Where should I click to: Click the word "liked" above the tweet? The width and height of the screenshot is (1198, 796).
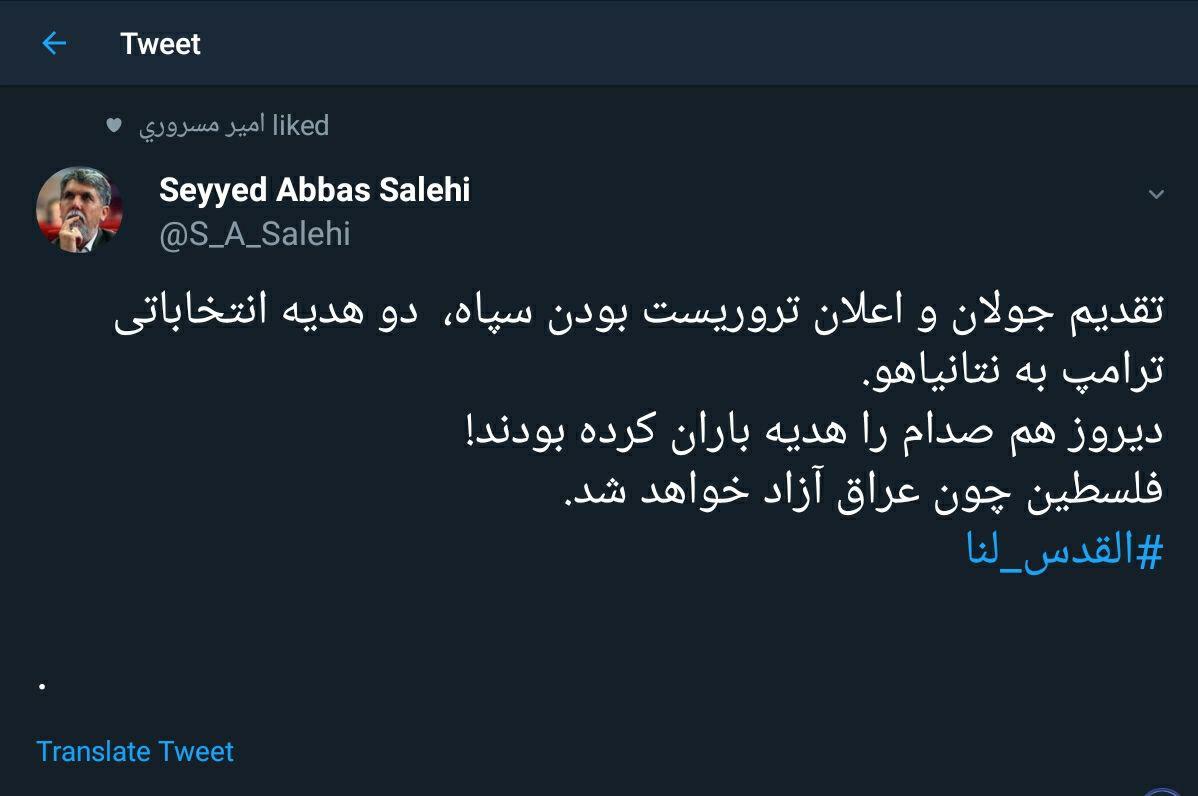click(301, 126)
